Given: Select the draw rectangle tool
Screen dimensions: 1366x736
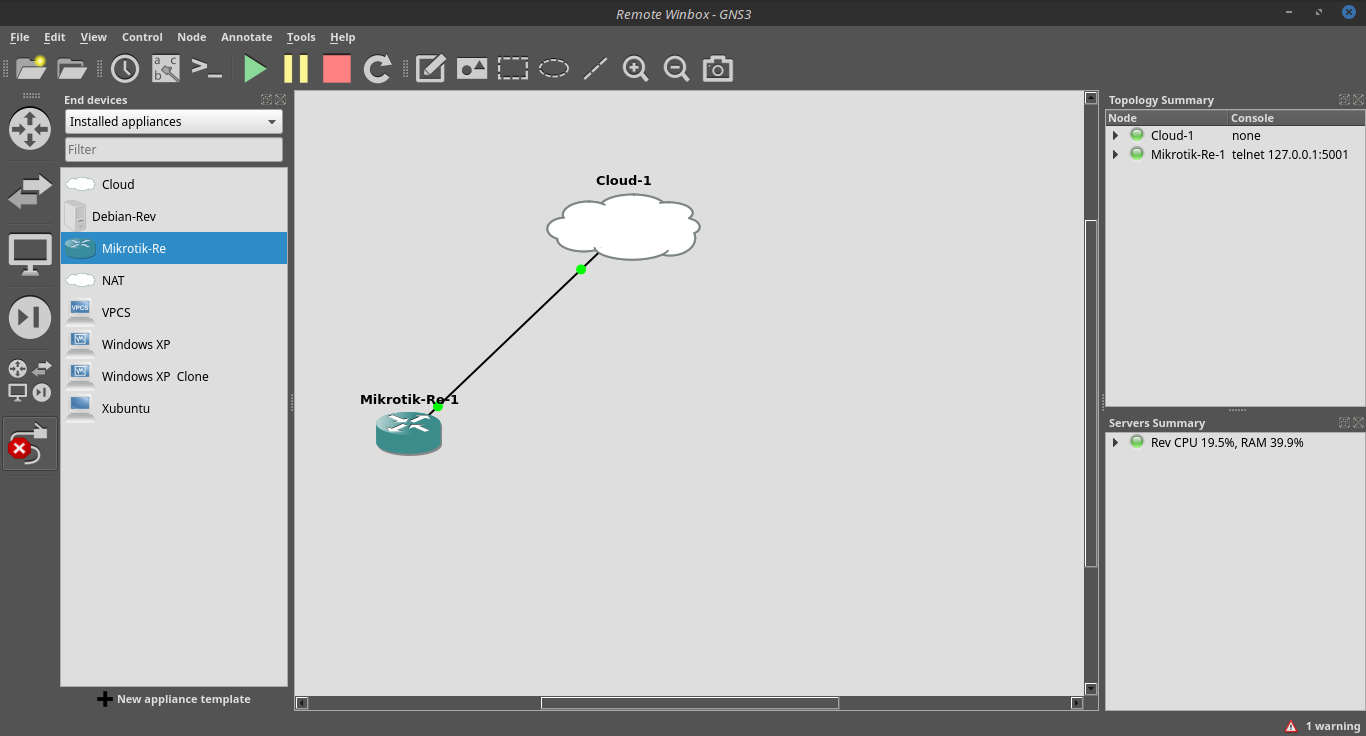Looking at the screenshot, I should pyautogui.click(x=513, y=68).
